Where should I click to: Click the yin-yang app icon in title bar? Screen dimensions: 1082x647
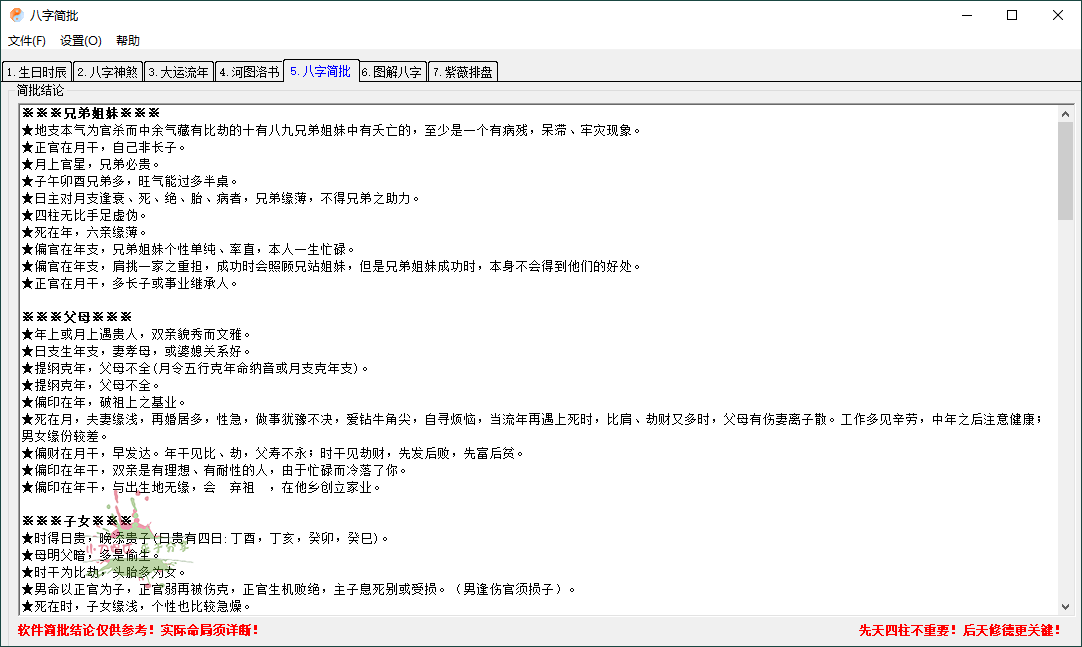(x=15, y=15)
